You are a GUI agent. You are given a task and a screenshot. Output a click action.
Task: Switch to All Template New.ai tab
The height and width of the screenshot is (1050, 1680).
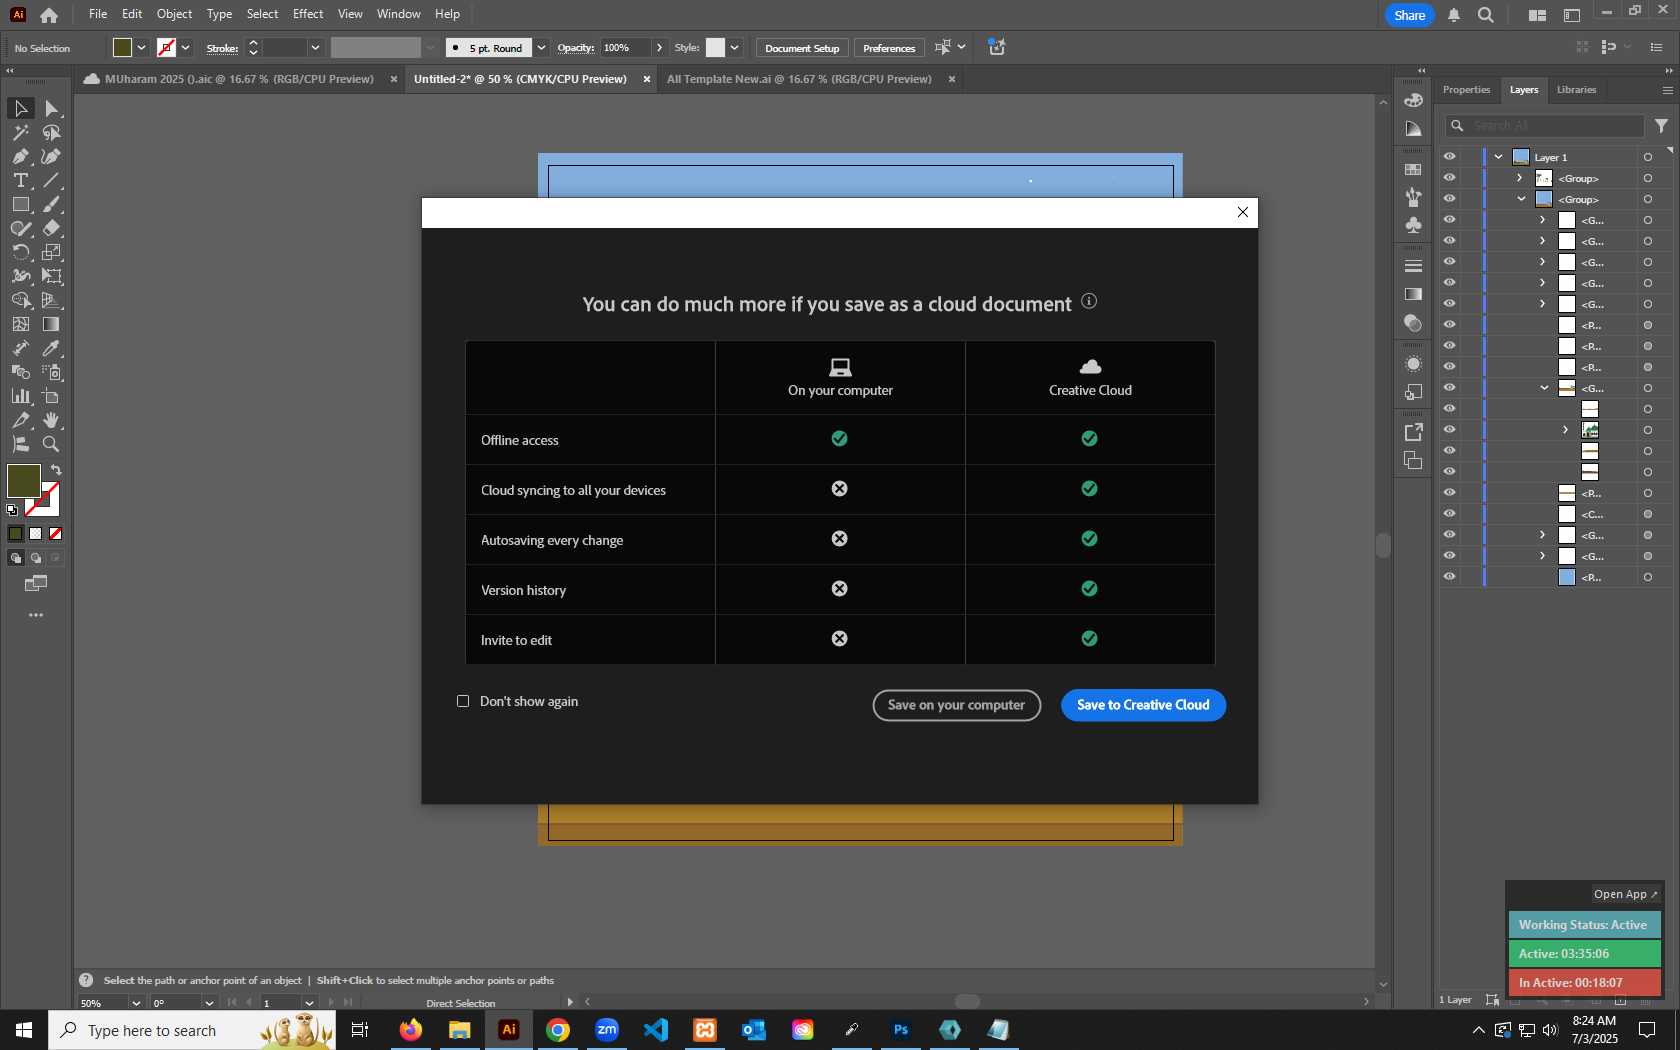click(799, 79)
